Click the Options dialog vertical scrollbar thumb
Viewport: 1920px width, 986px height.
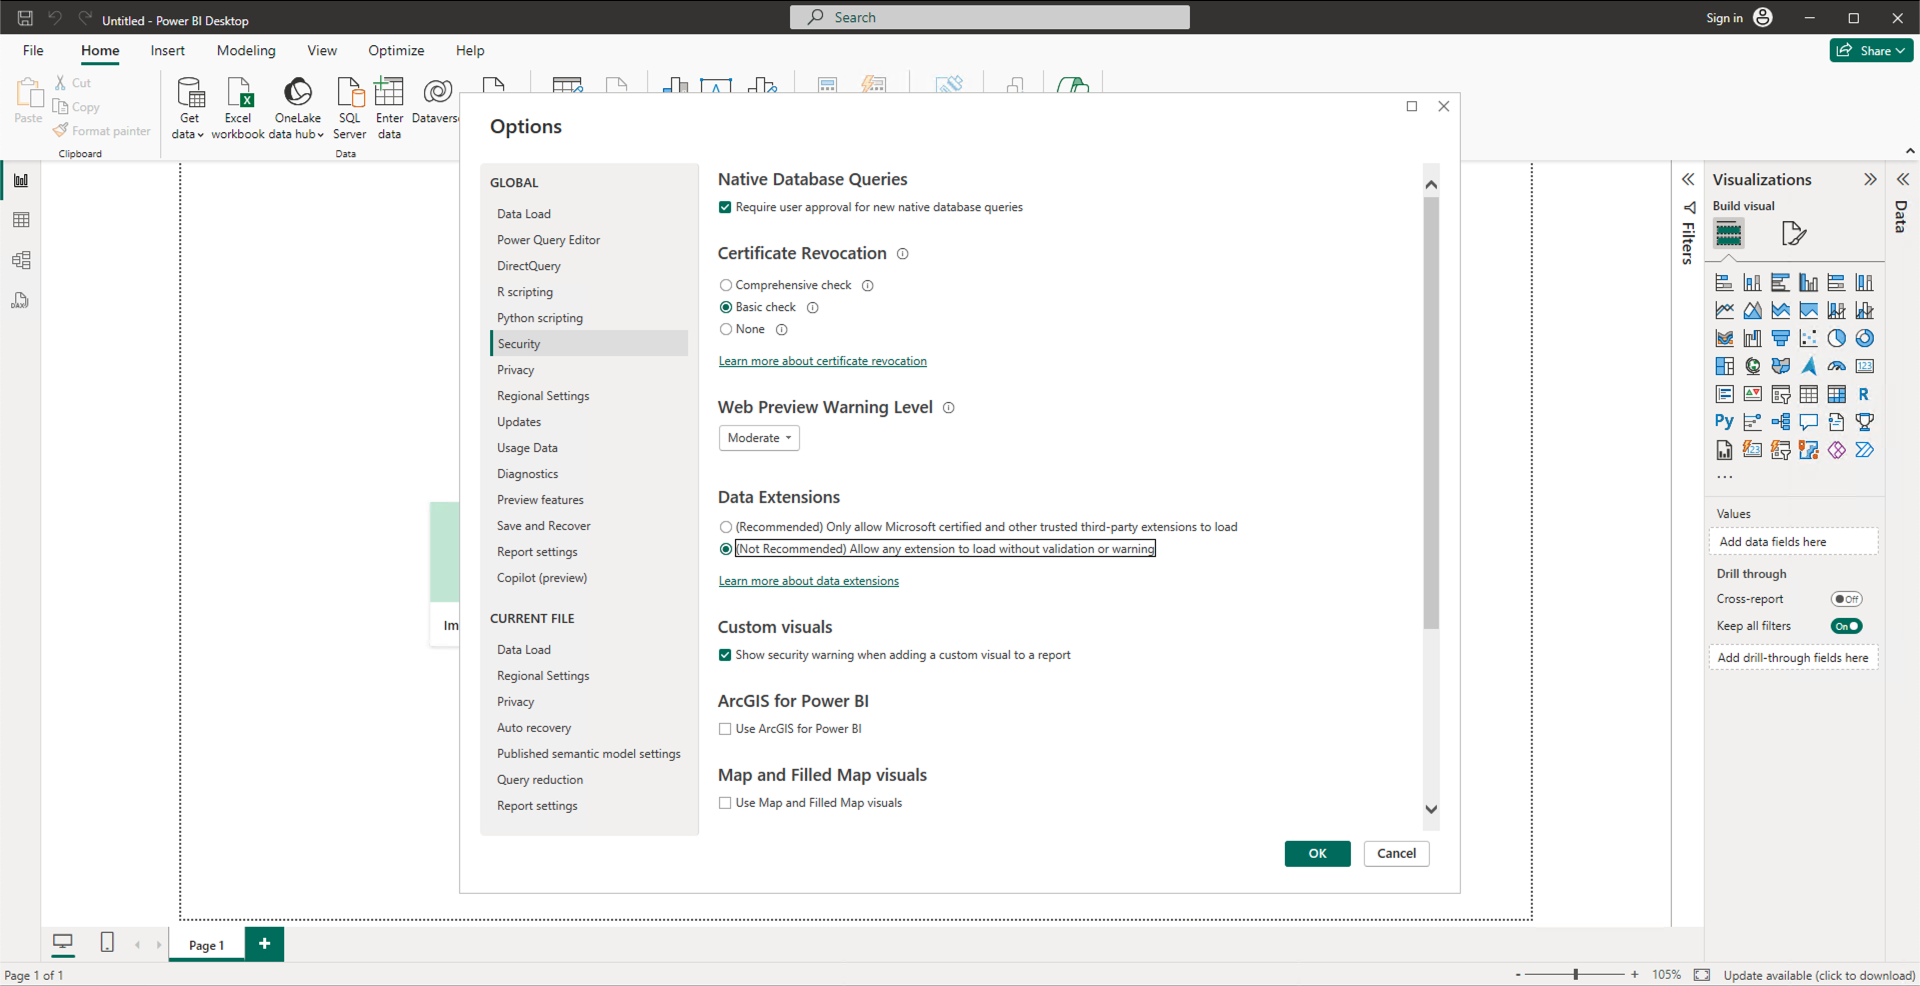[1431, 413]
